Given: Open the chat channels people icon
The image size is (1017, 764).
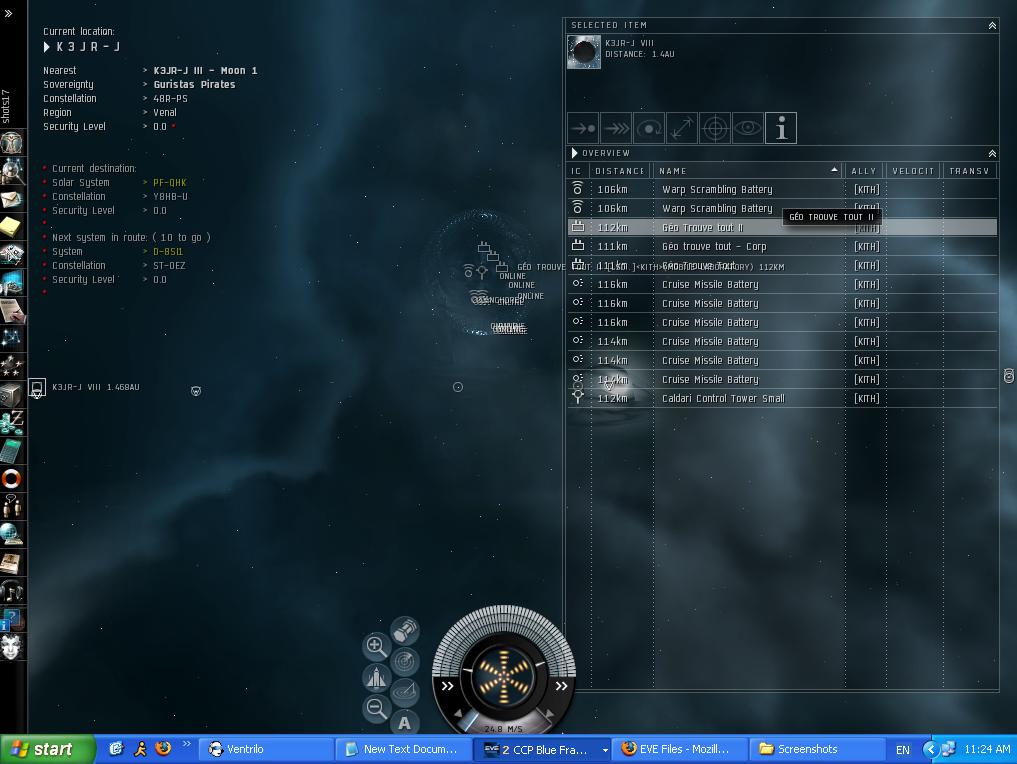Looking at the screenshot, I should click(12, 507).
